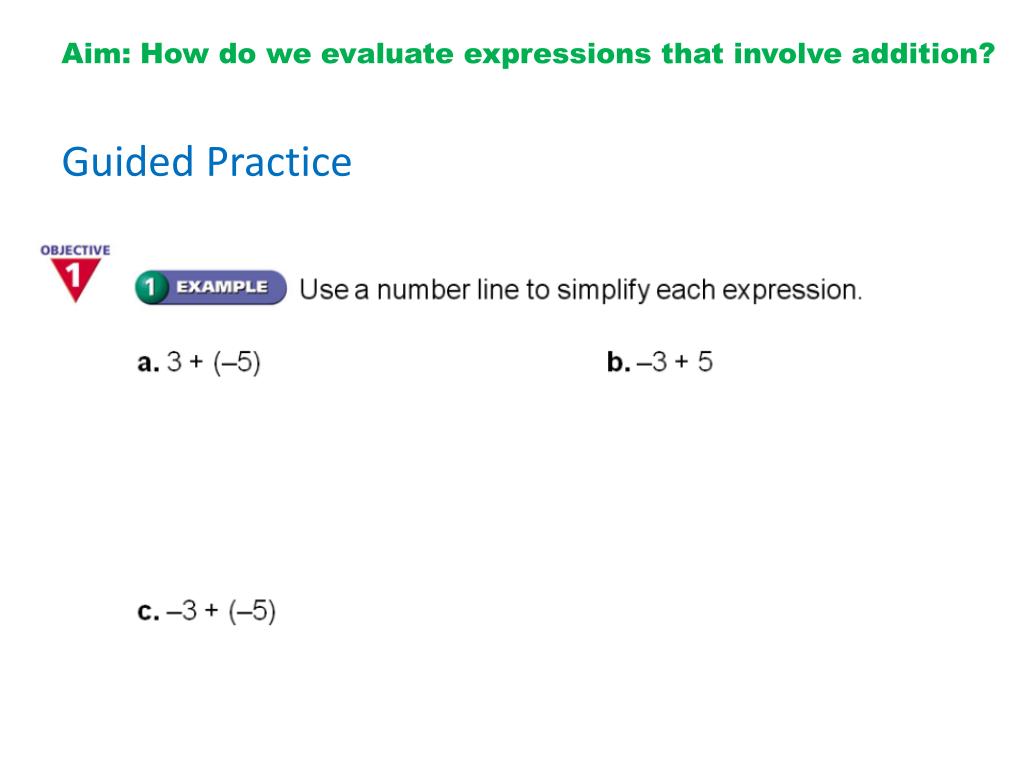Click the expression –3 + (–5)
This screenshot has width=1024, height=768.
pyautogui.click(x=221, y=611)
